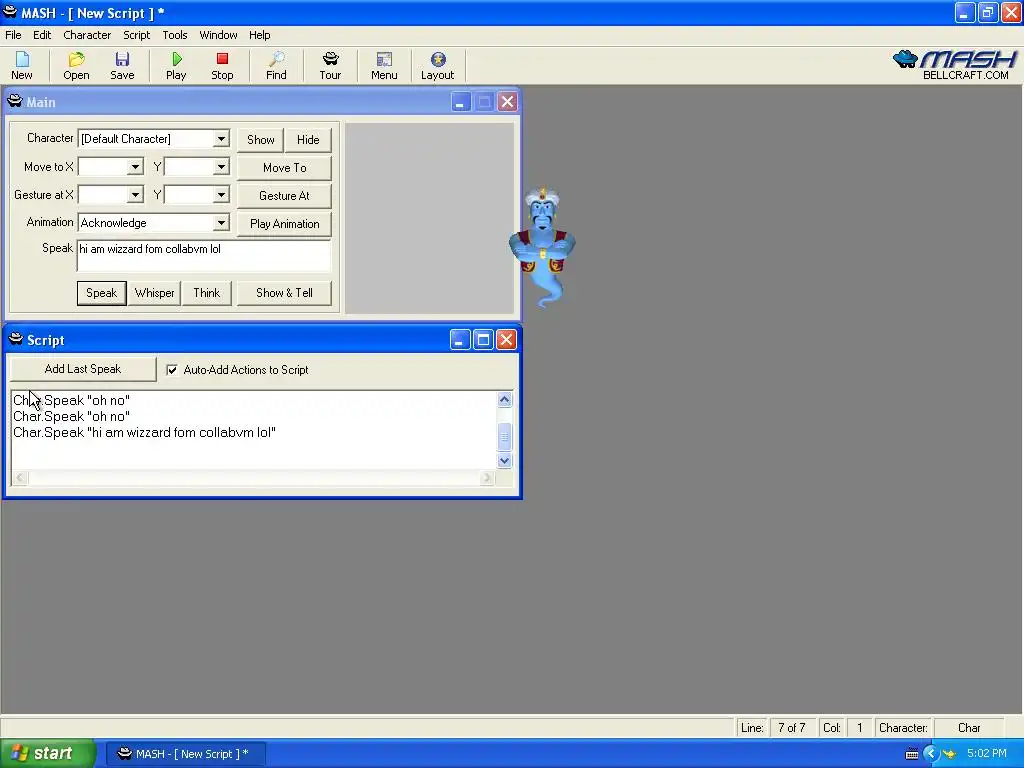1024x768 pixels.
Task: Save the script using the Save icon
Action: 122,65
